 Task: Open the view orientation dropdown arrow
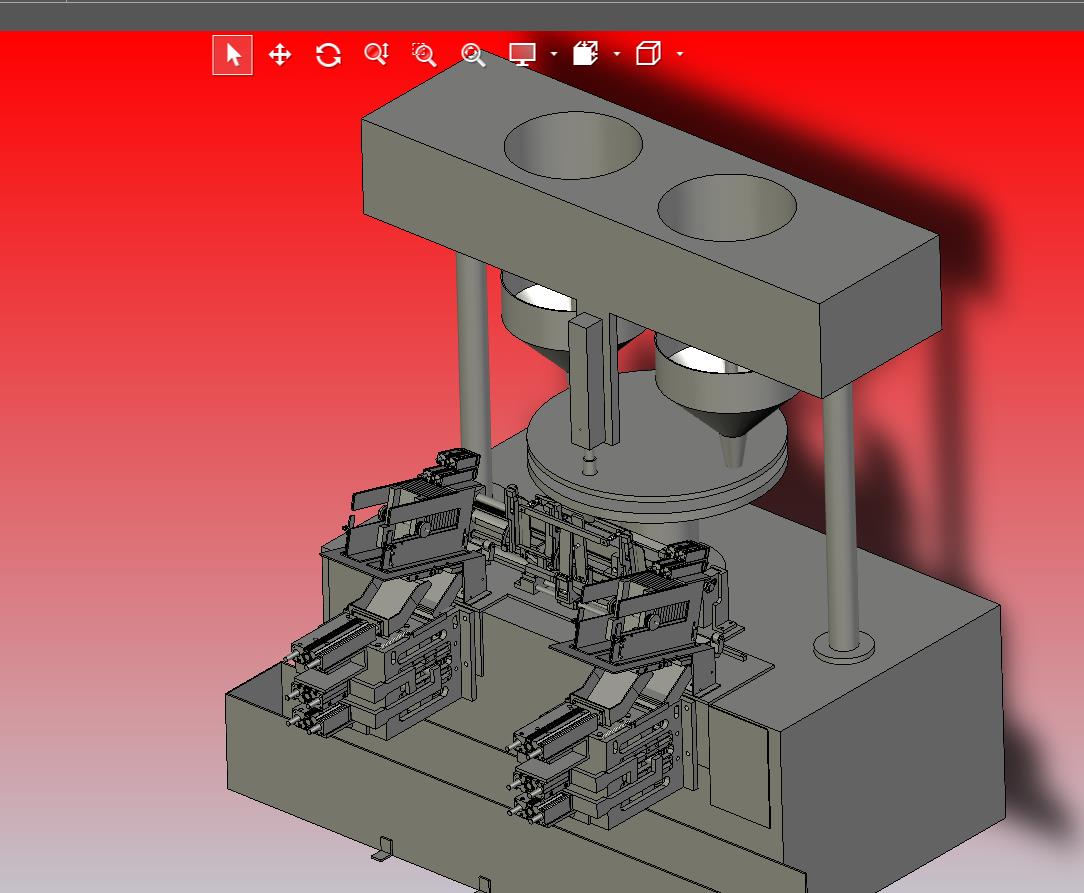(x=680, y=54)
